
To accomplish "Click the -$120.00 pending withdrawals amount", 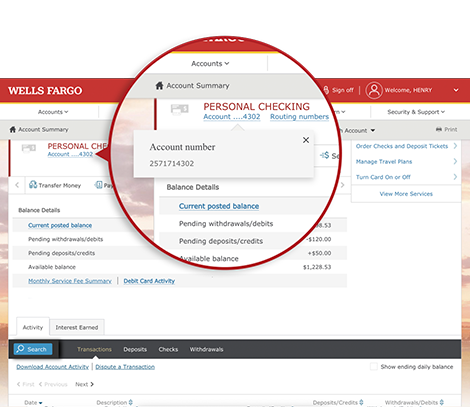I will 319,239.
